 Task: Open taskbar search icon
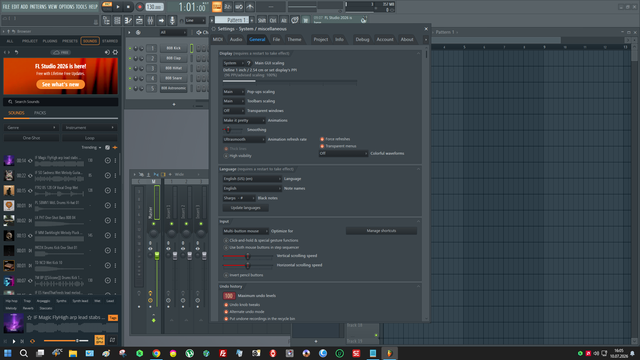(x=24, y=353)
